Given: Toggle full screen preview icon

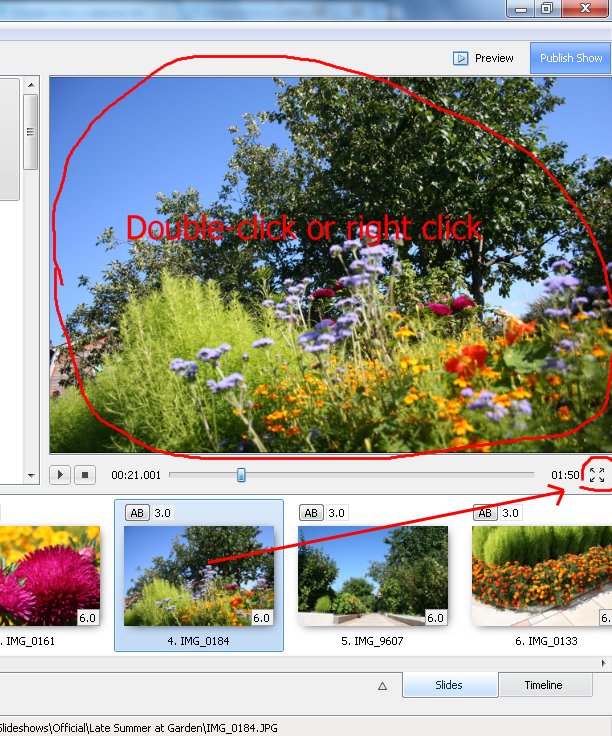Looking at the screenshot, I should point(597,475).
